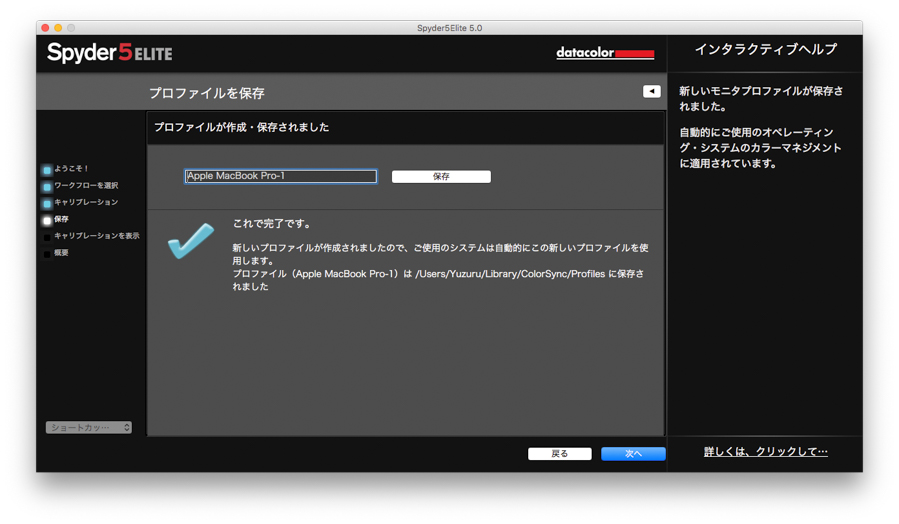Proceed with the 次へ button
The width and height of the screenshot is (899, 524).
click(x=633, y=453)
